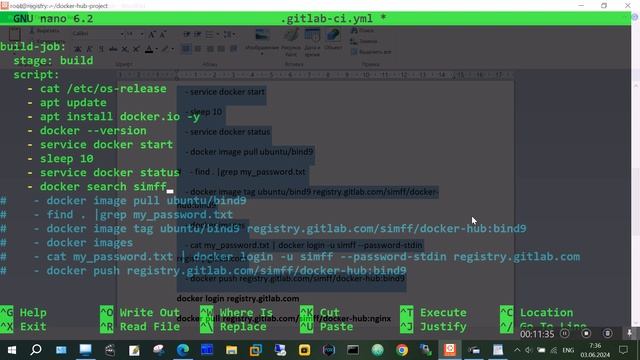Click WordPad text highlight color button

click(x=165, y=49)
